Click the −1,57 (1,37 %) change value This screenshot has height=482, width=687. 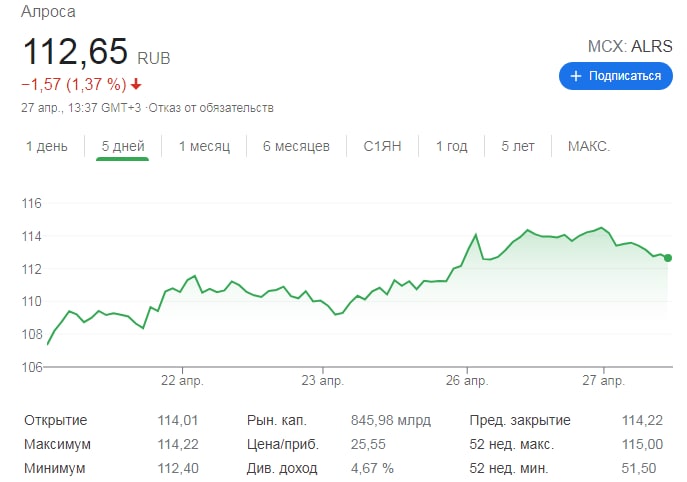[x=74, y=84]
